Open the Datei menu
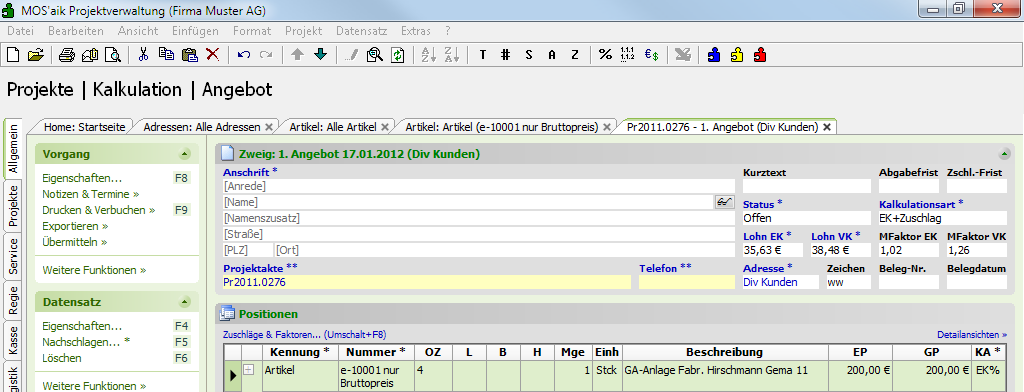Screen dimensions: 1024x392 point(20,31)
